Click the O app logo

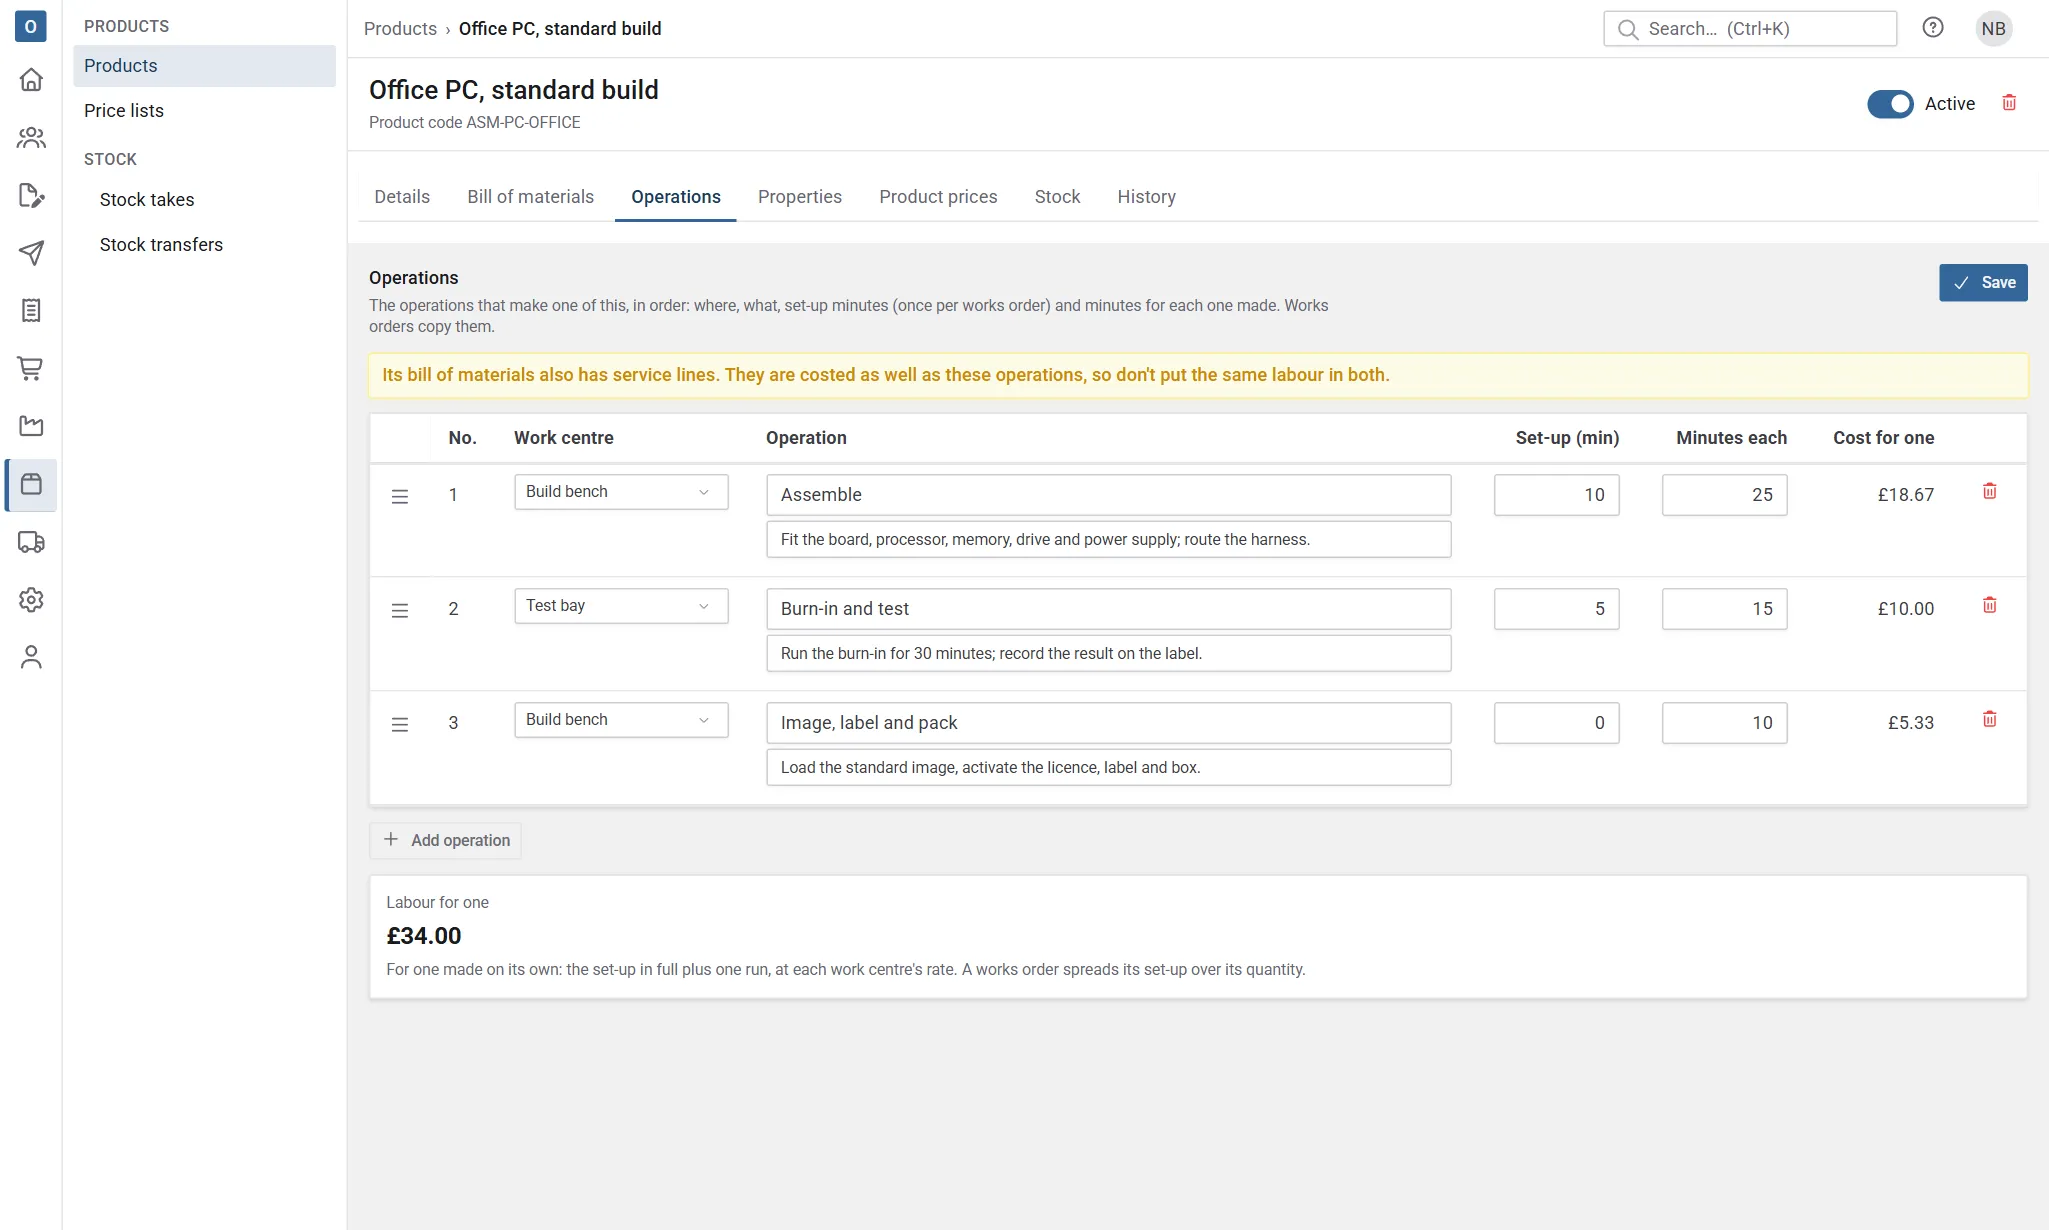[31, 27]
